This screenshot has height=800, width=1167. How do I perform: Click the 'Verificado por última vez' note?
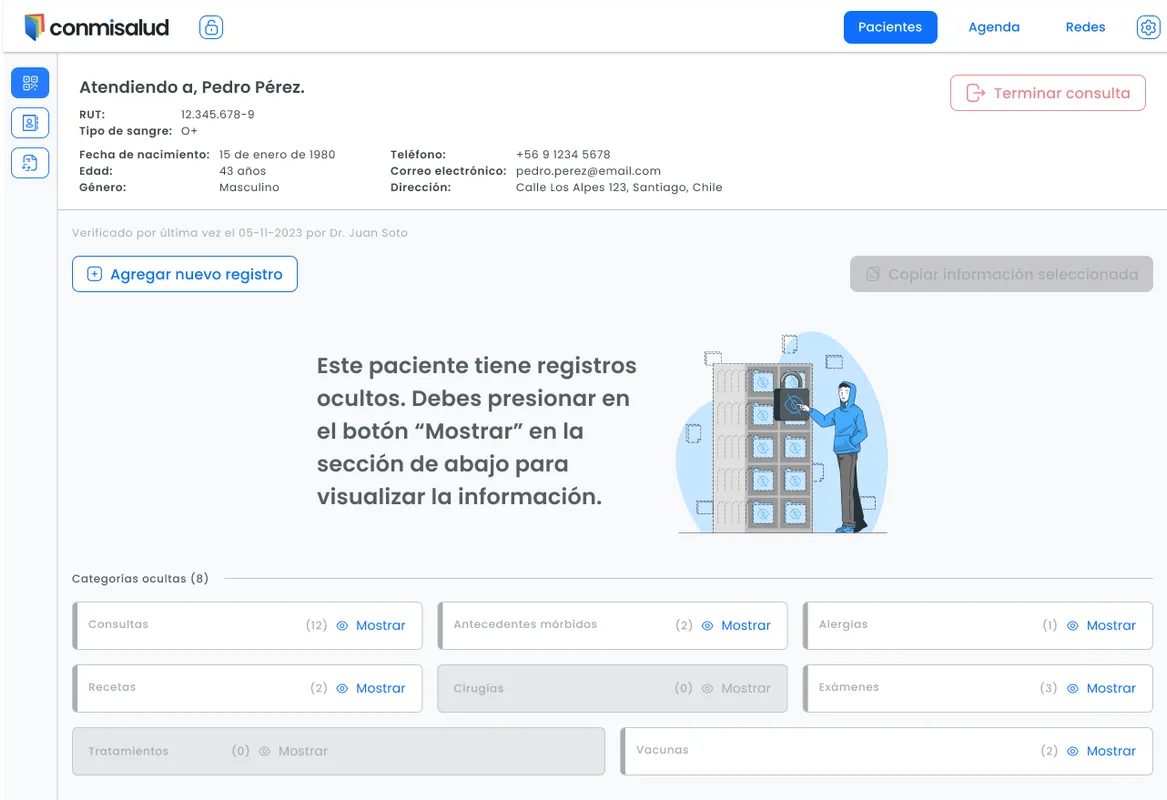click(x=240, y=233)
